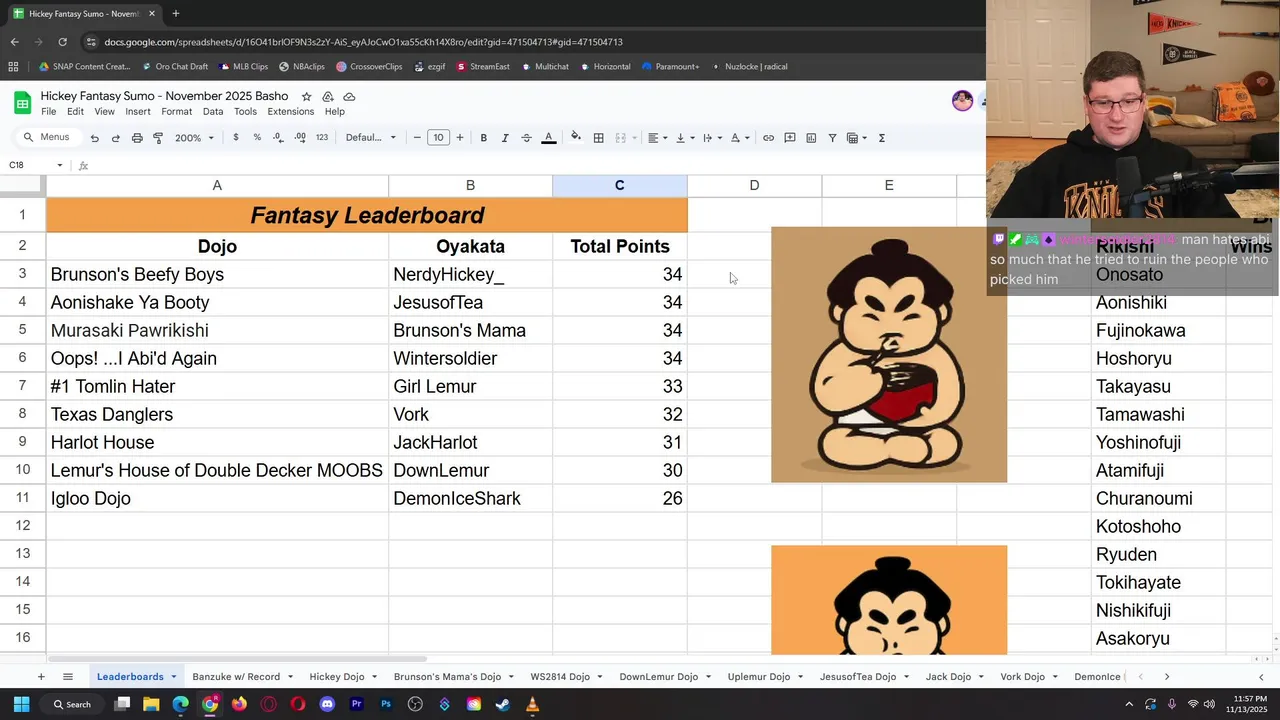Open the StreamEast bookmark
Image resolution: width=1280 pixels, height=720 pixels.
(x=483, y=67)
